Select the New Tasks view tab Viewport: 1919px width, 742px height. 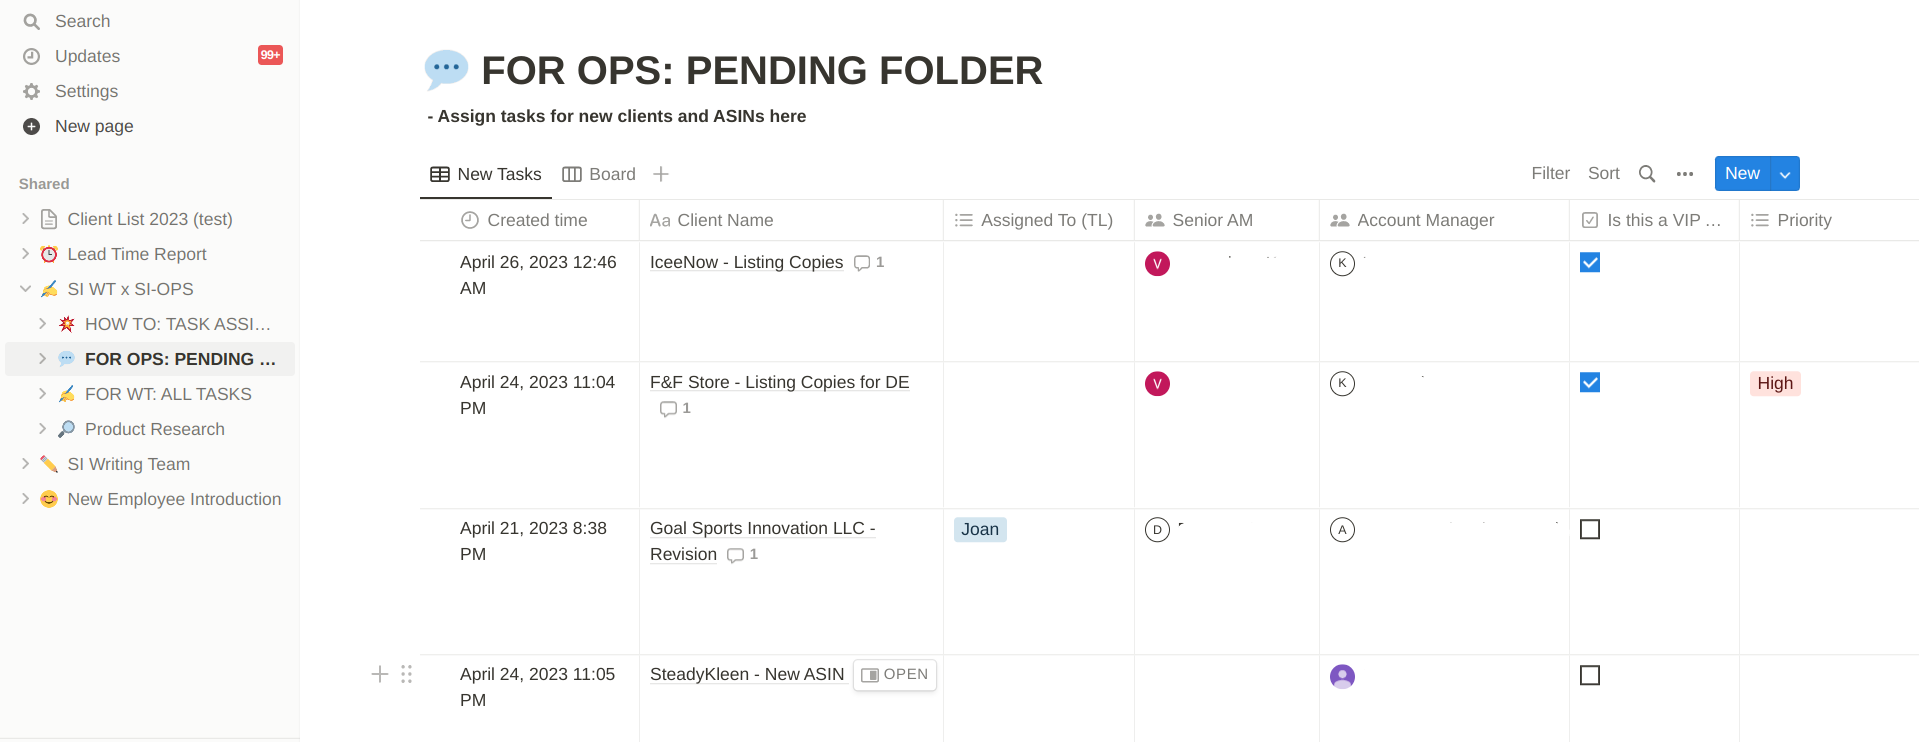tap(486, 174)
